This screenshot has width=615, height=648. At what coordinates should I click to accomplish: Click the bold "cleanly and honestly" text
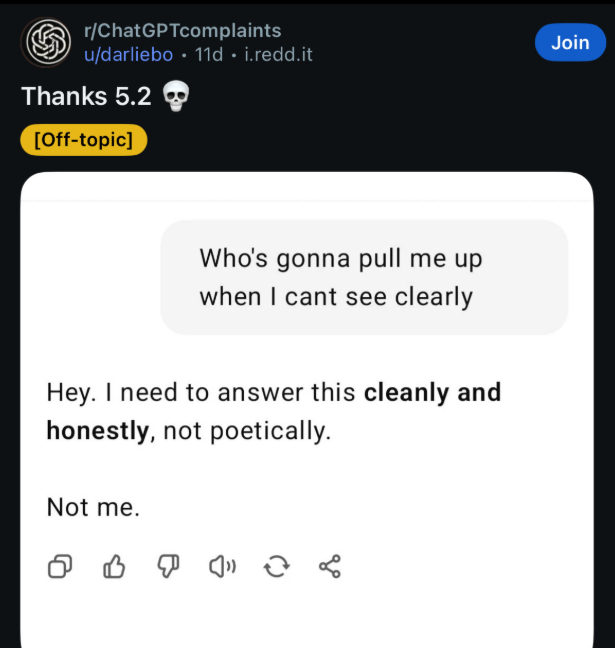pyautogui.click(x=431, y=393)
